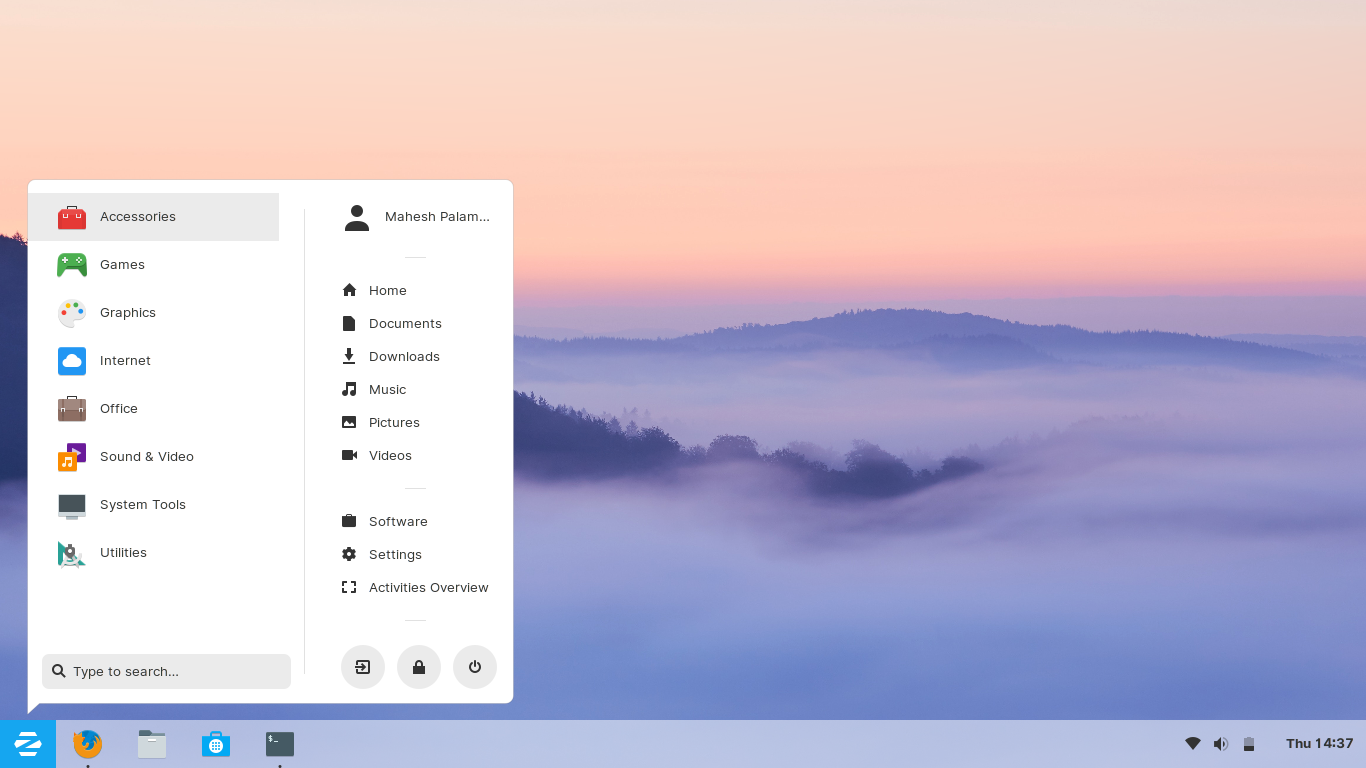
Task: Open the Home folder link
Action: coord(388,291)
